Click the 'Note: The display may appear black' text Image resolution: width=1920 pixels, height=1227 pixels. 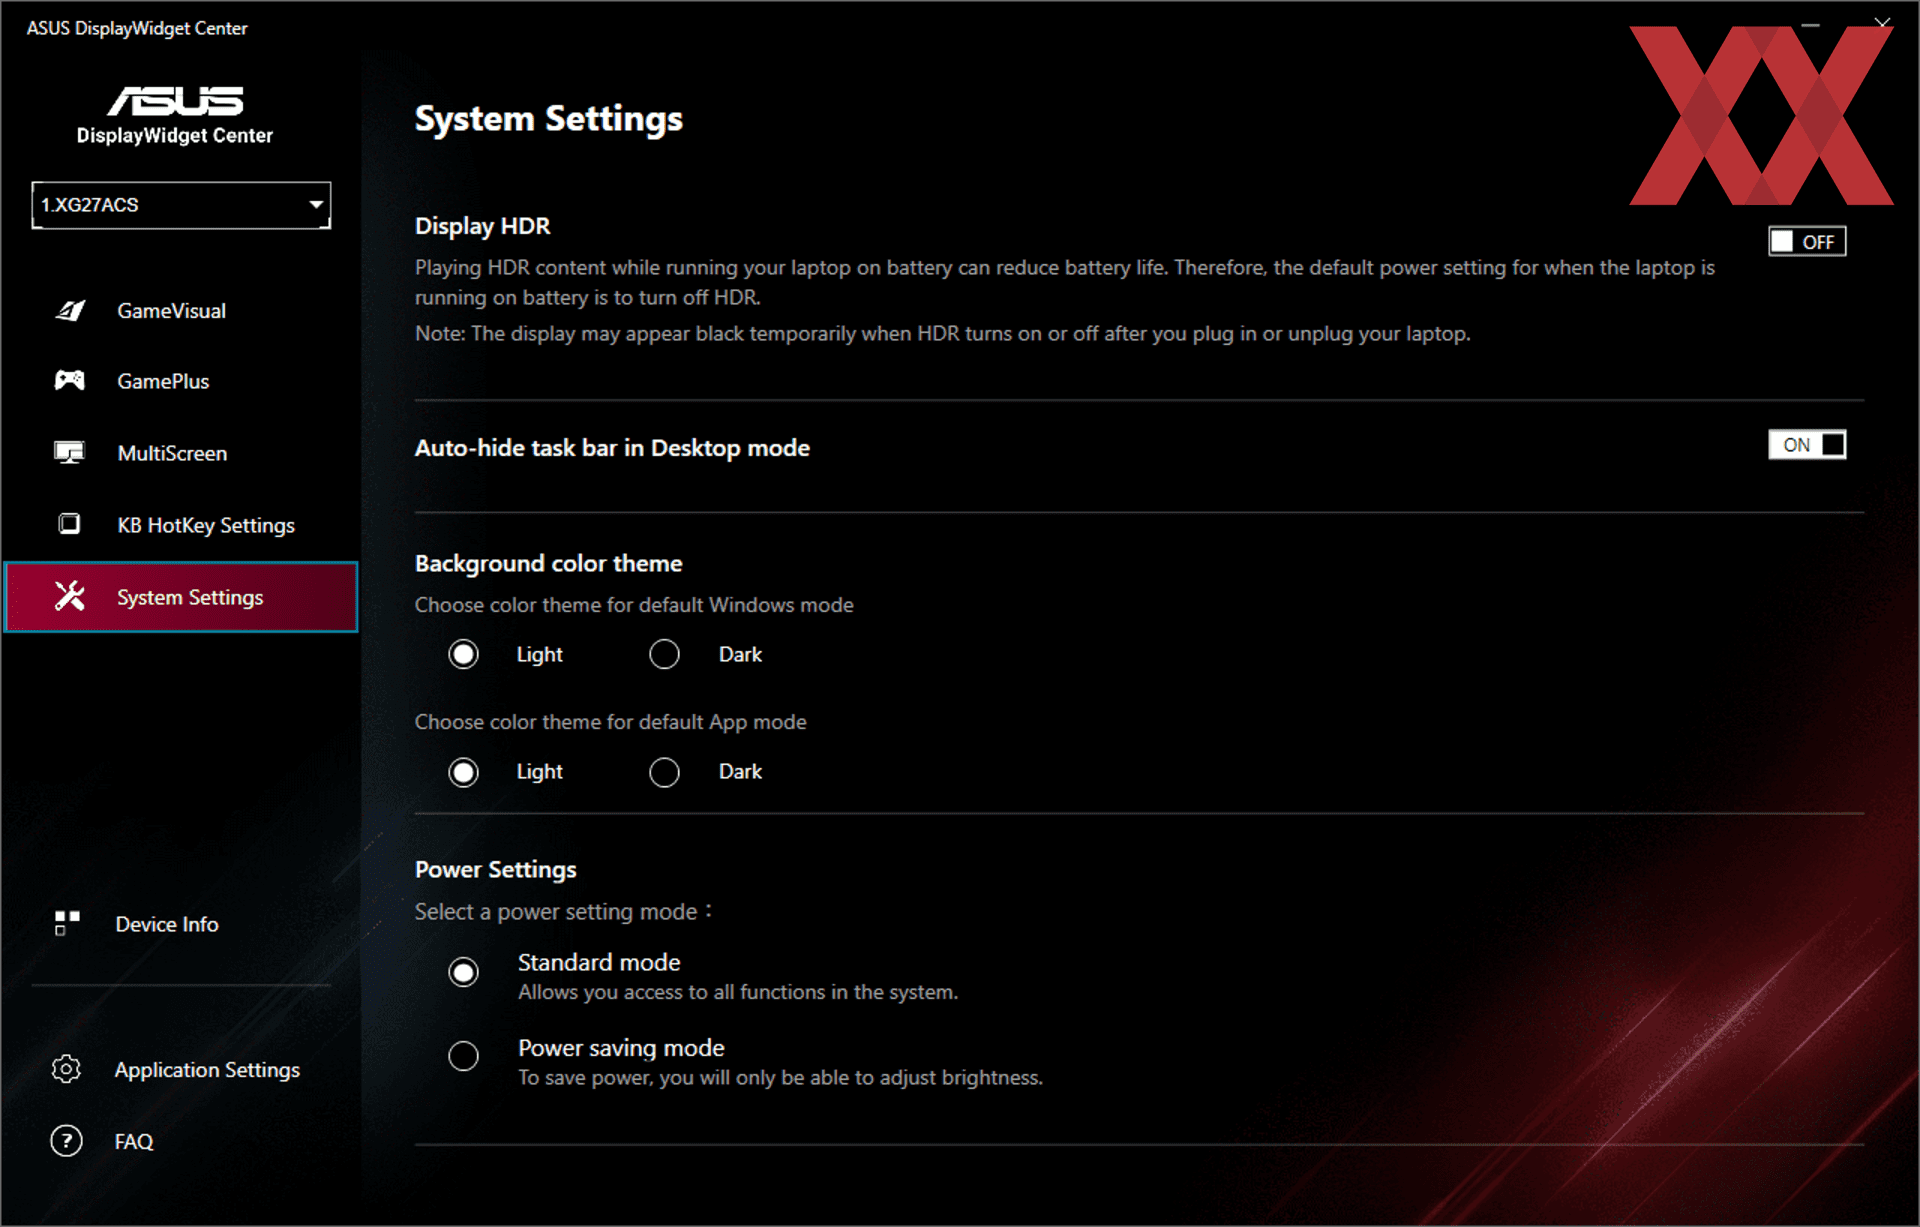click(942, 334)
